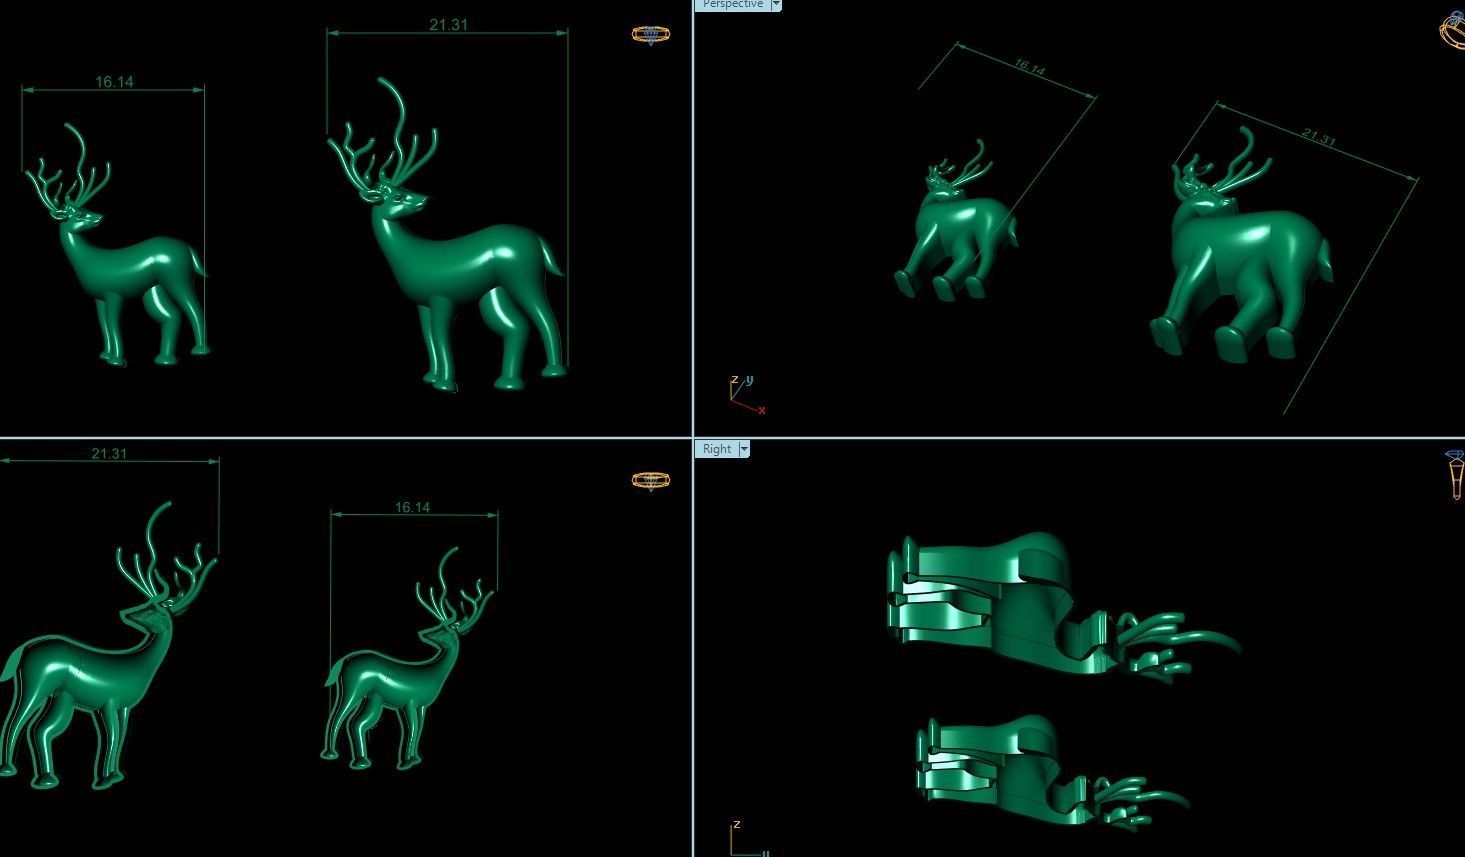Screen dimensions: 1465x857
Task: Click the XYZ axis icon in the Perspective viewport
Action: (x=747, y=394)
